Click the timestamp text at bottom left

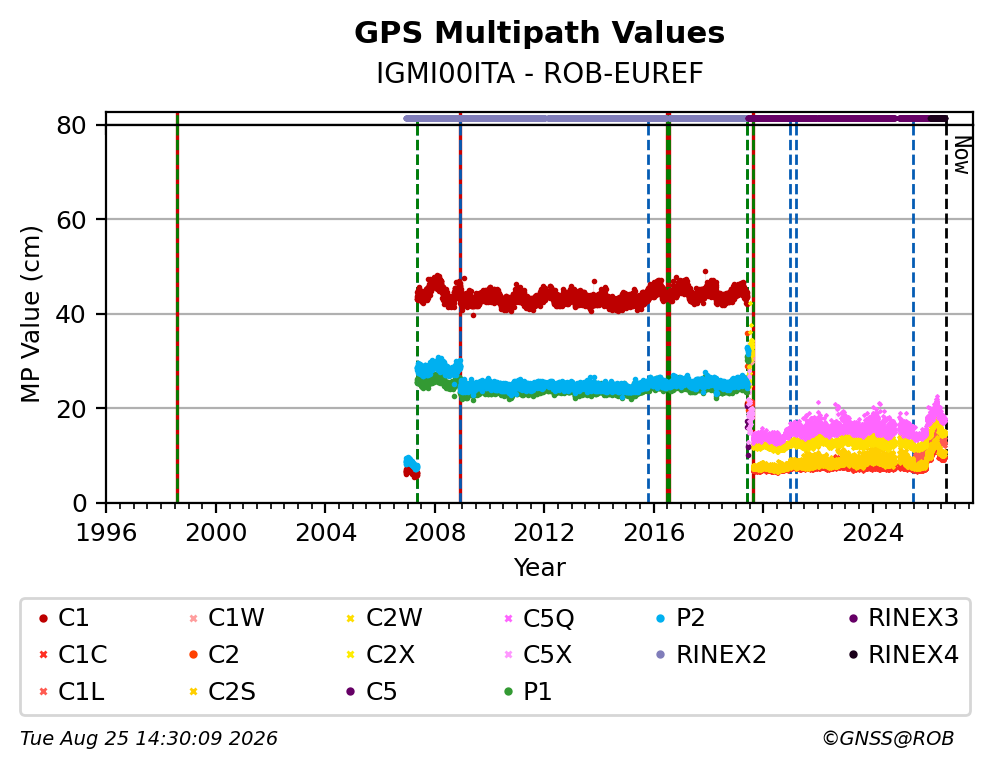[x=149, y=739]
